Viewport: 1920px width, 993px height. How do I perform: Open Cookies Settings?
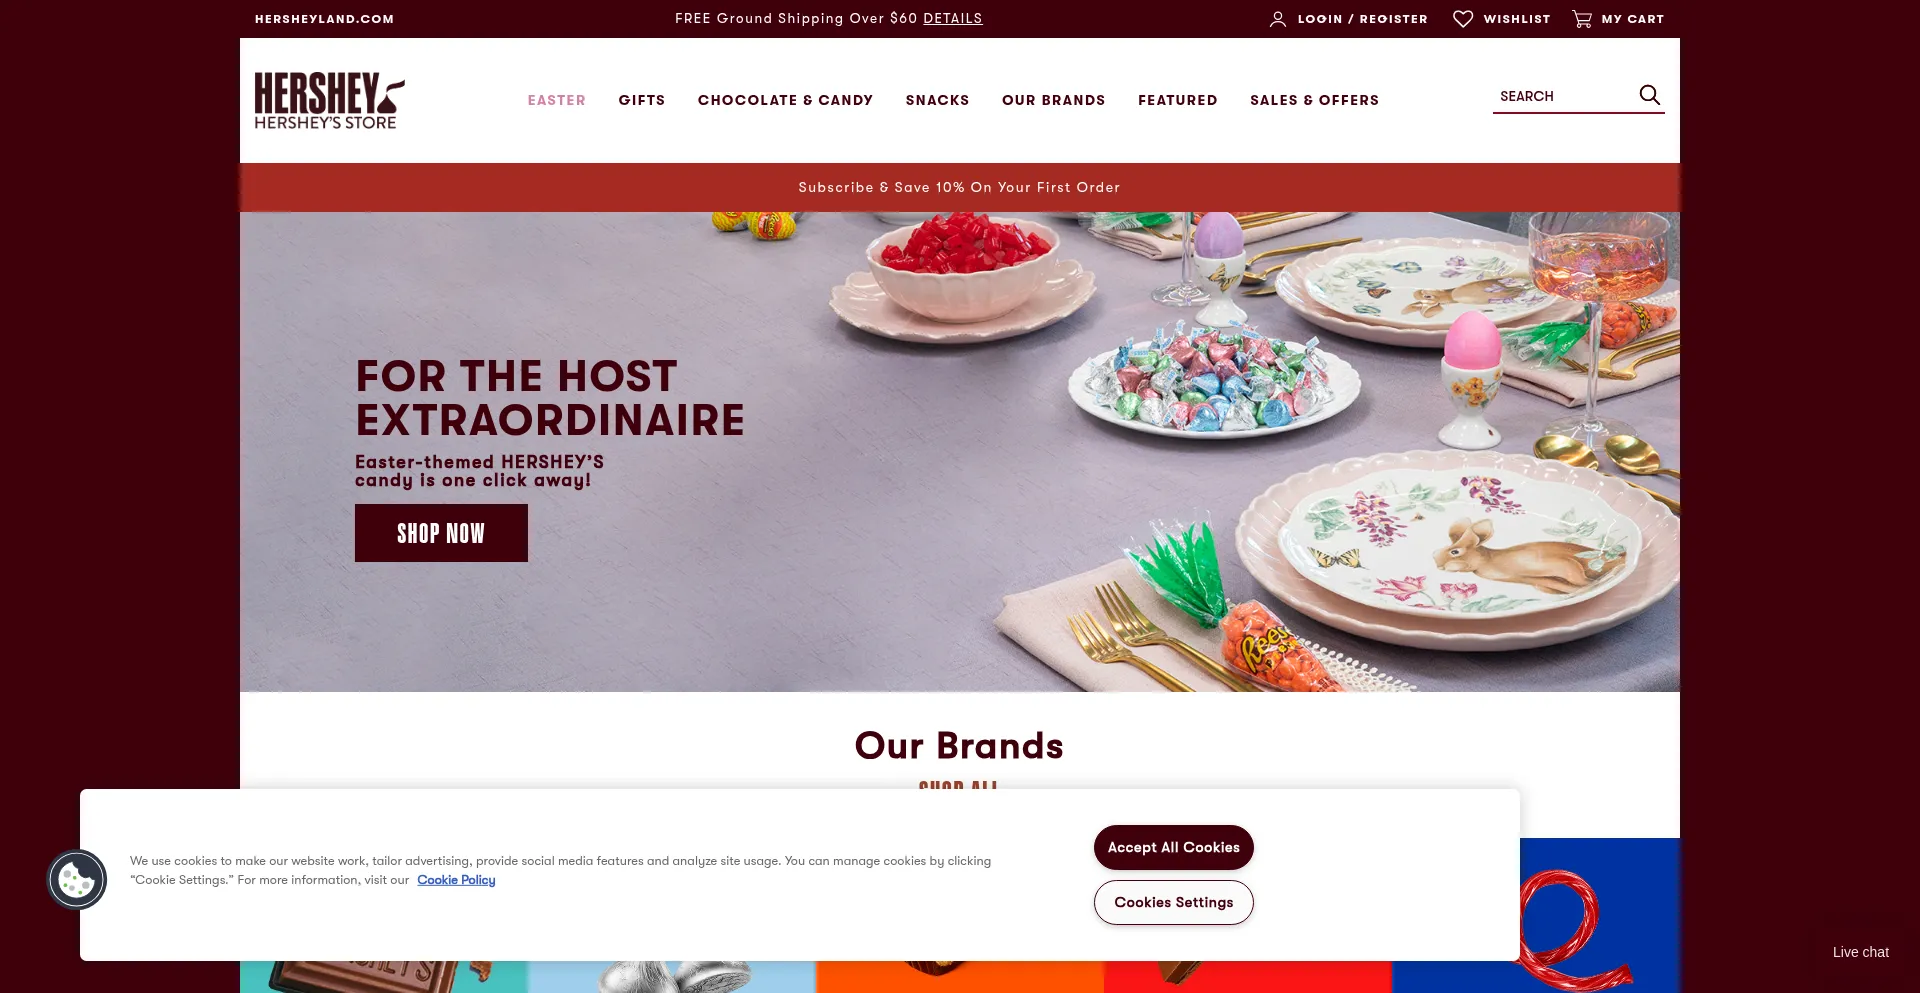click(1174, 903)
